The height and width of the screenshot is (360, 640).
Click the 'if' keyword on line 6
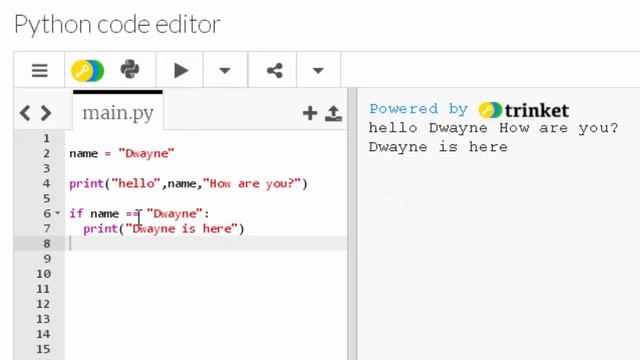tap(76, 213)
